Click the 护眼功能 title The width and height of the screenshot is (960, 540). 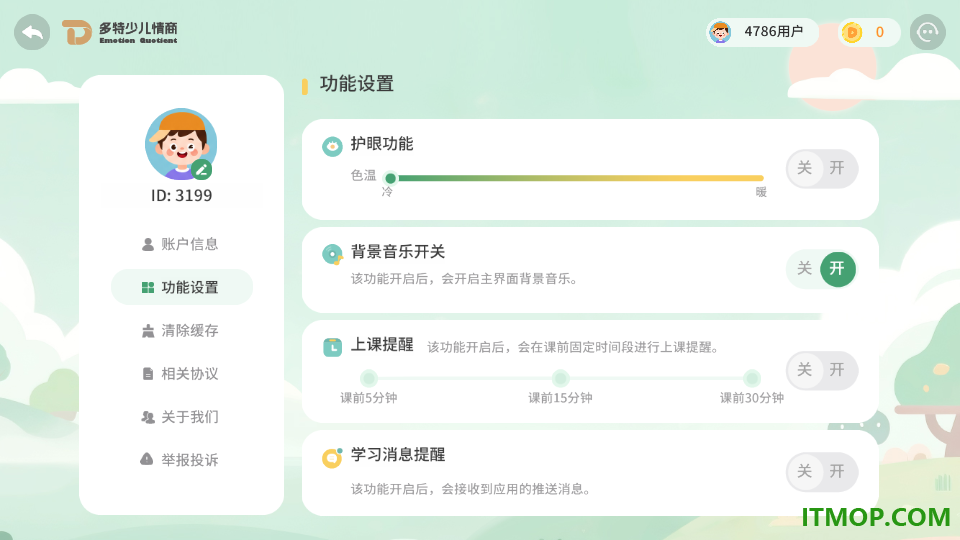click(x=382, y=144)
